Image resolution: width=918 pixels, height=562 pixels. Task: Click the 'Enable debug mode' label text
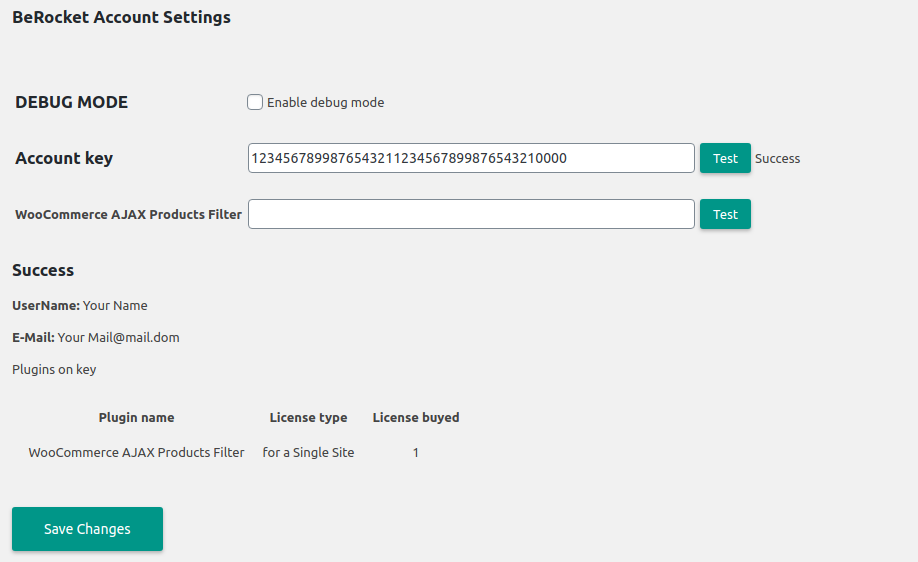(325, 103)
